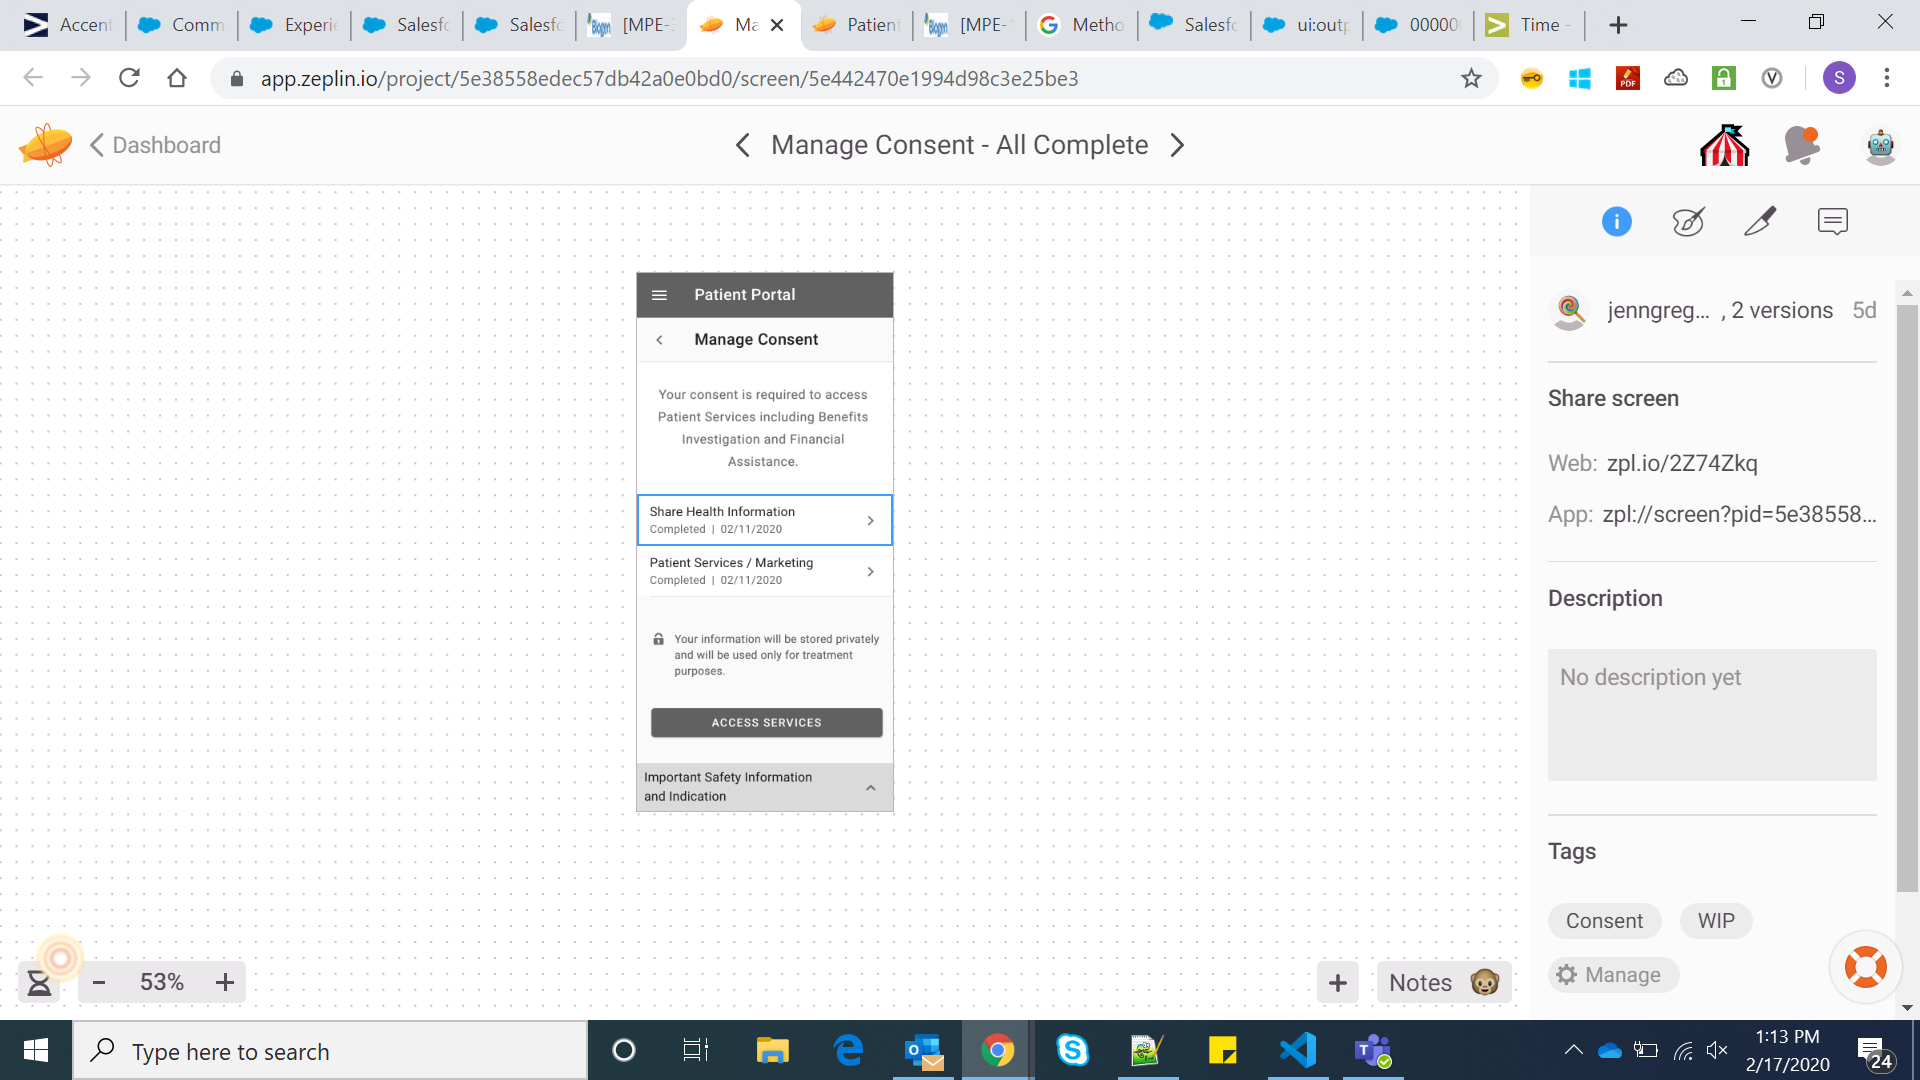Zoom out using the minus button

(99, 983)
